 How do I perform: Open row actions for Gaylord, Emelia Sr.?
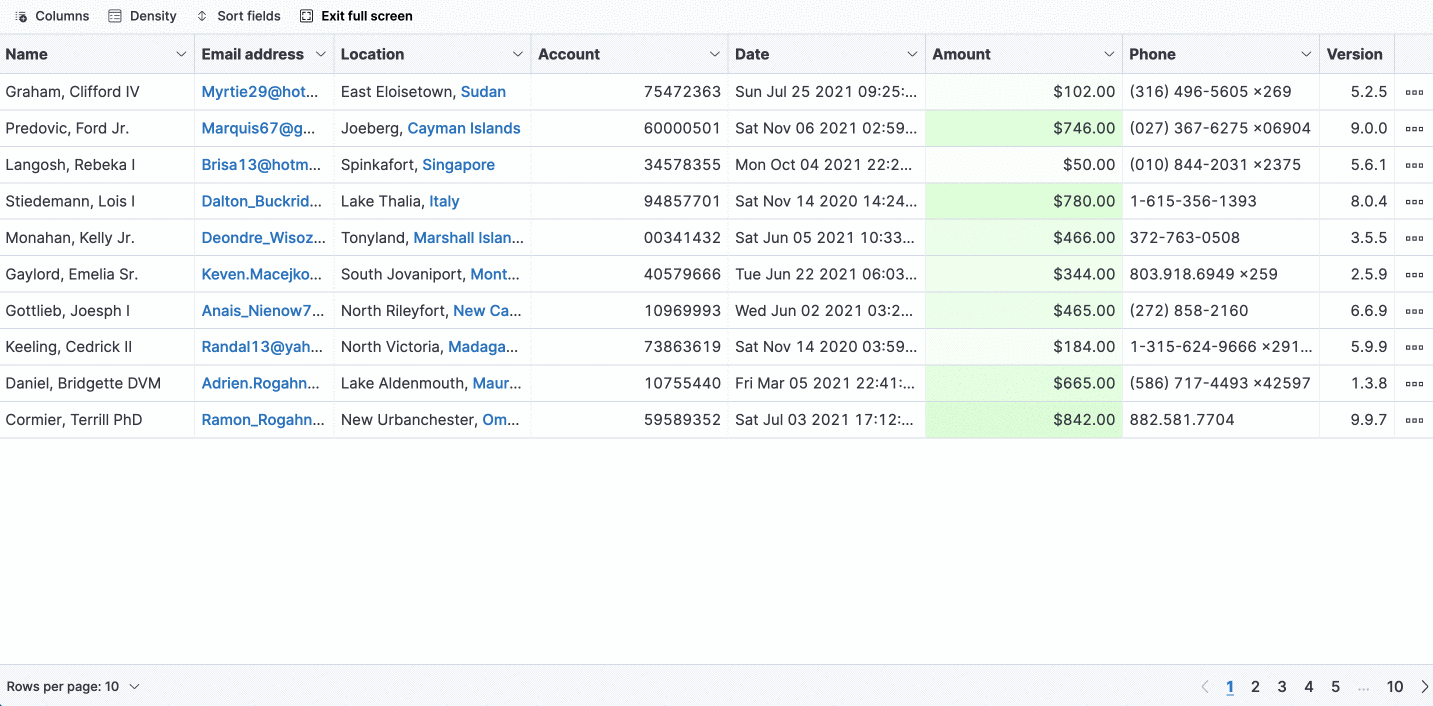[x=1414, y=274]
